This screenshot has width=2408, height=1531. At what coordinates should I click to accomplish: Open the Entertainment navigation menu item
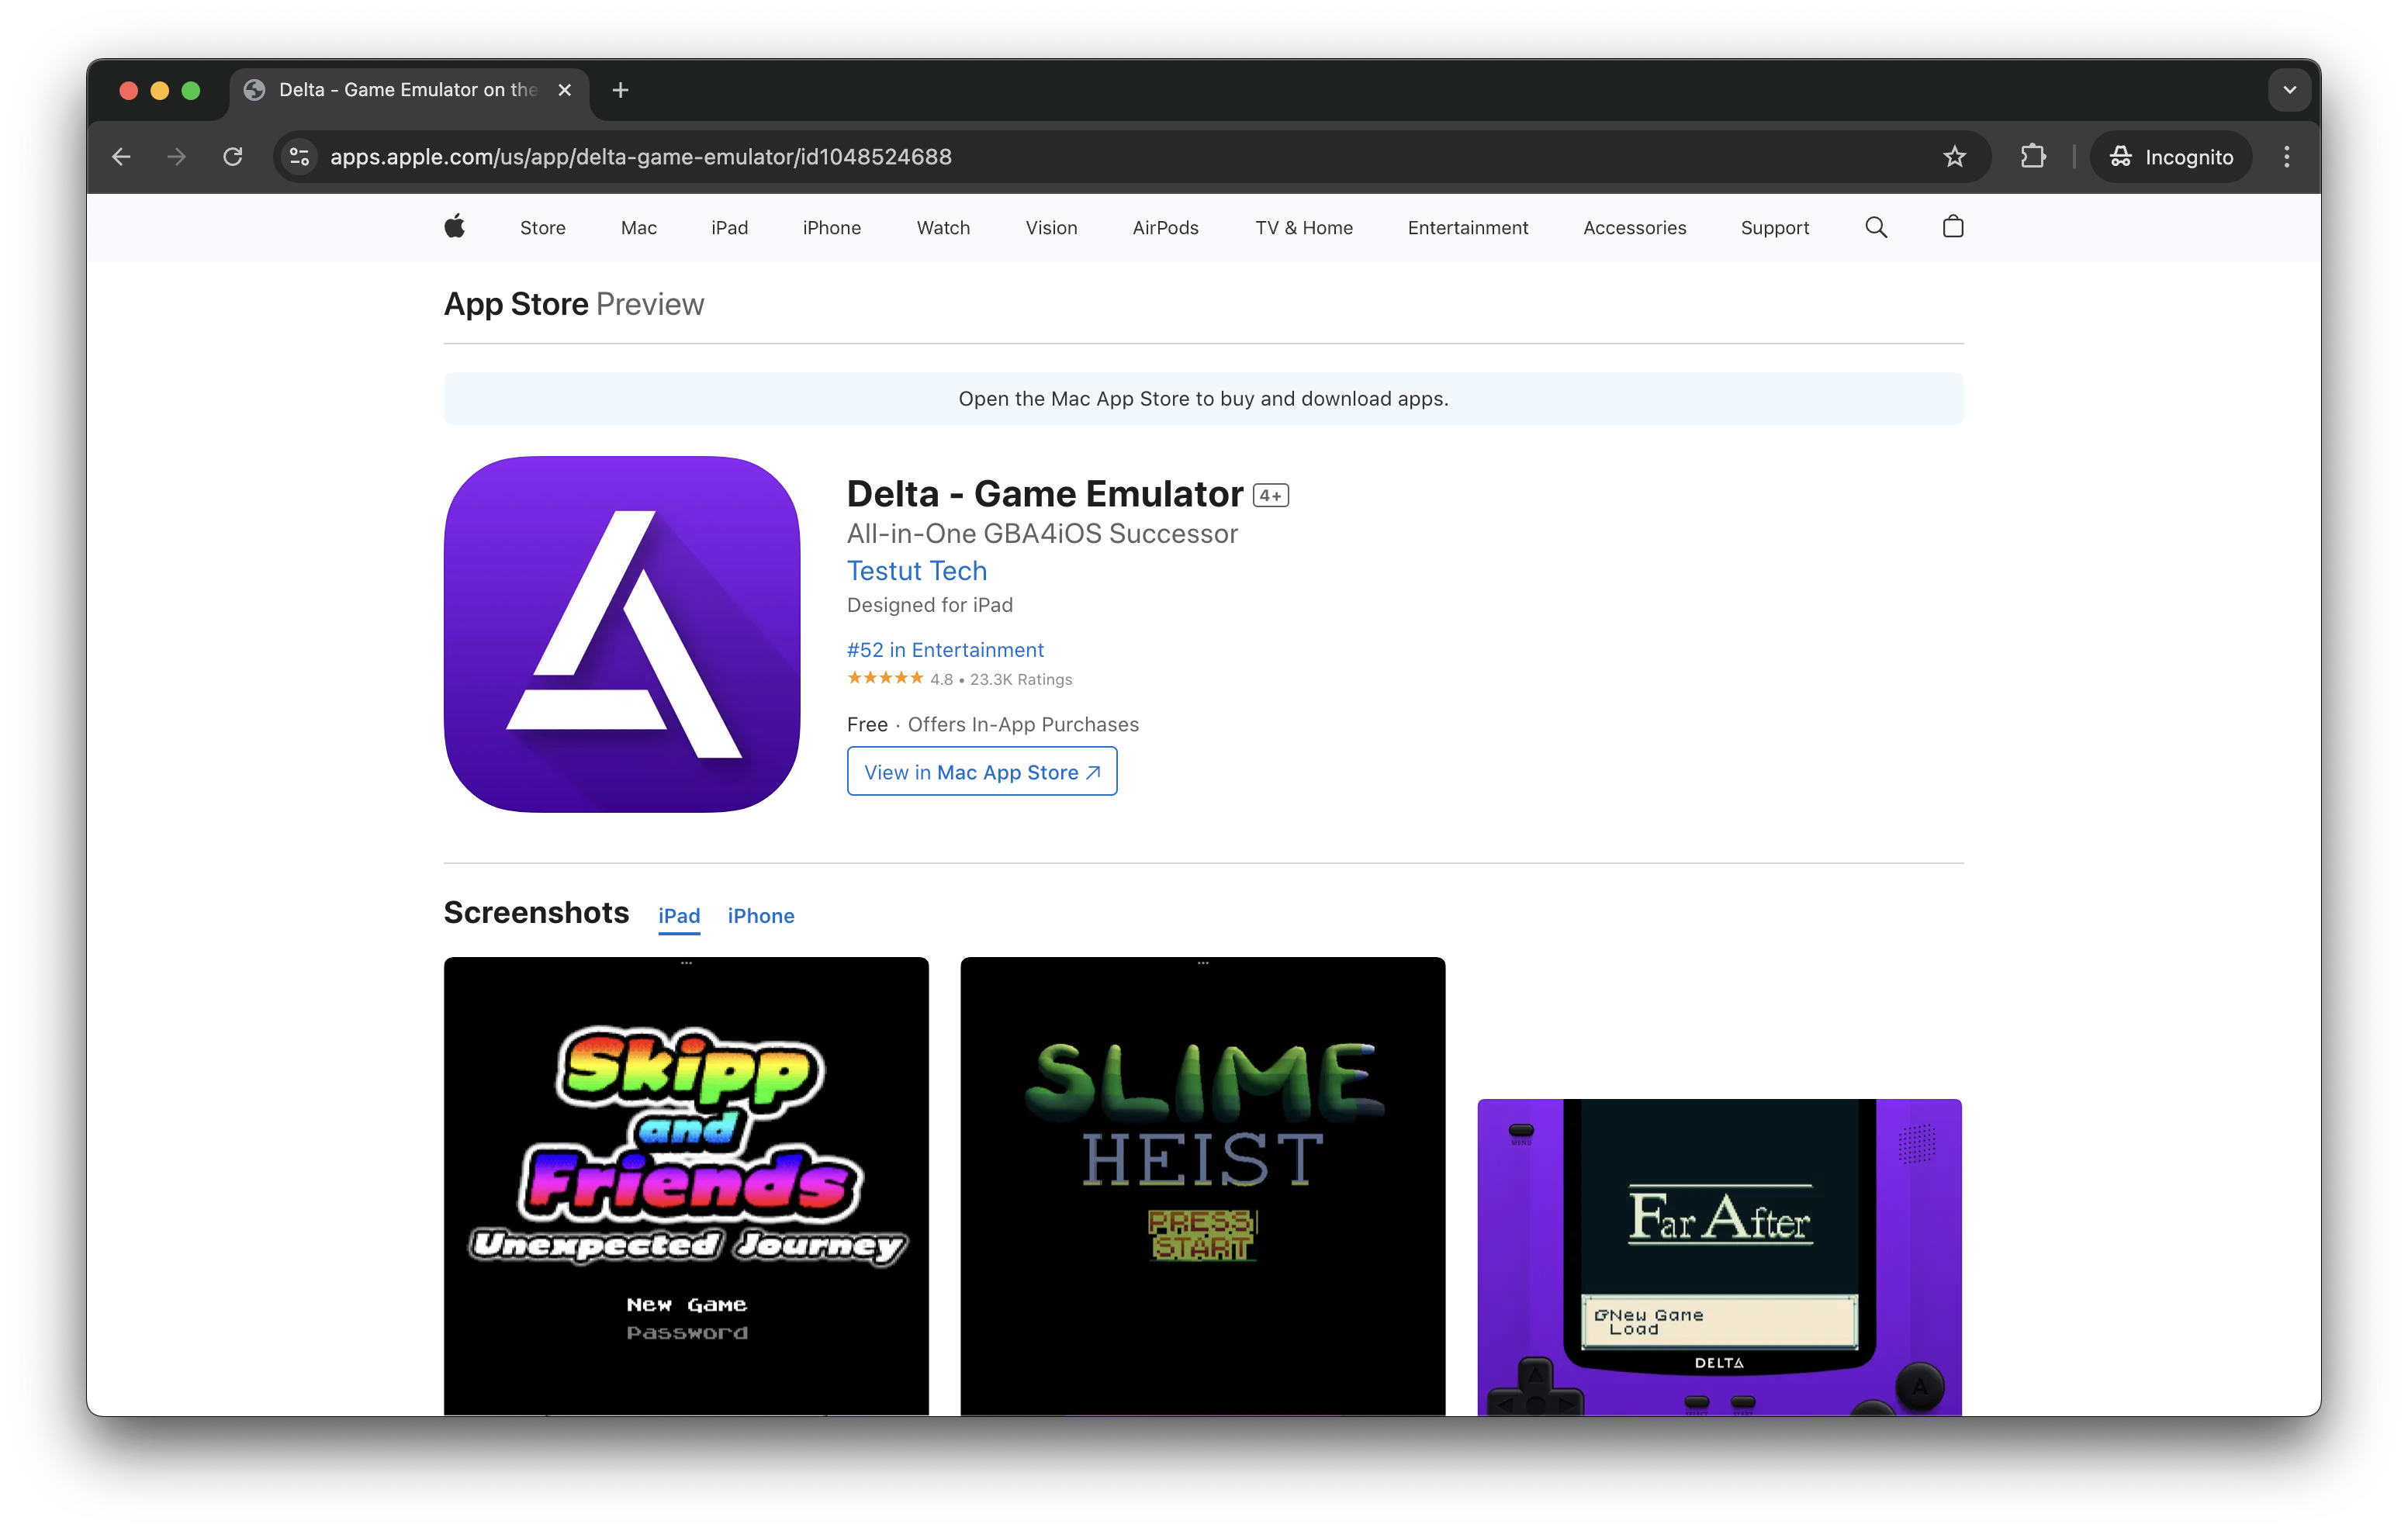coord(1467,228)
